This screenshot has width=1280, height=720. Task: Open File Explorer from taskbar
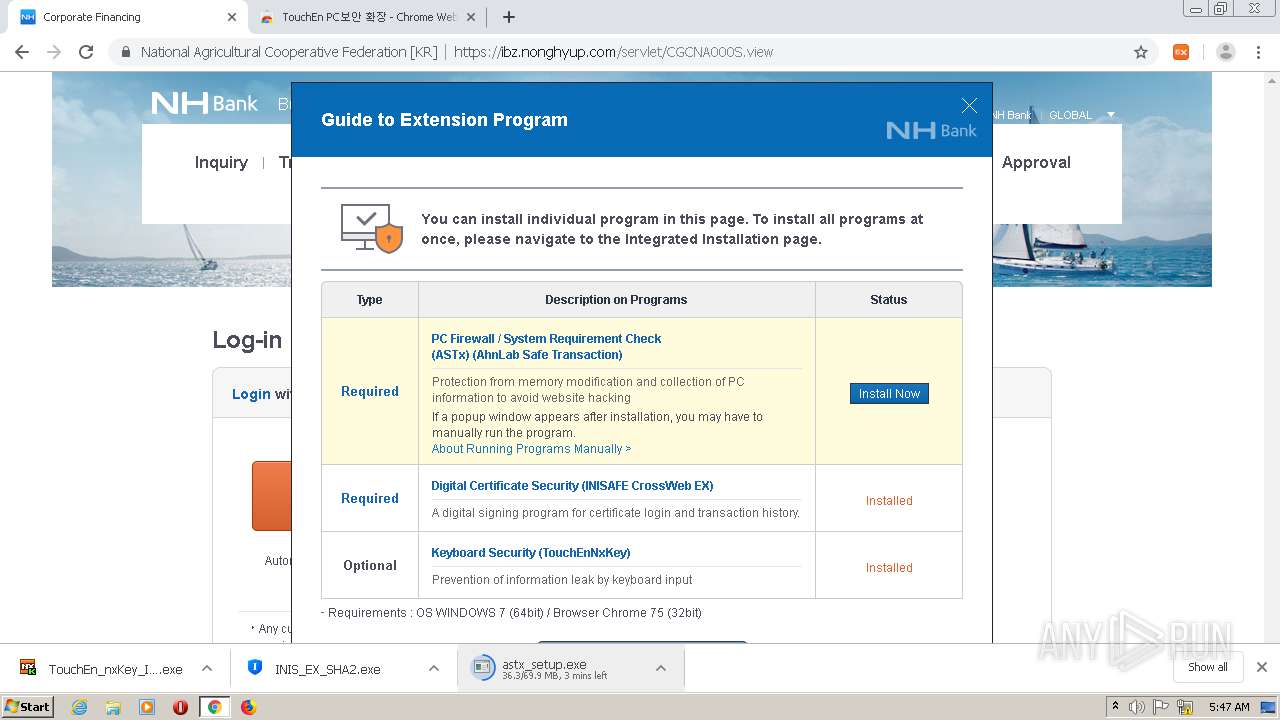(113, 707)
